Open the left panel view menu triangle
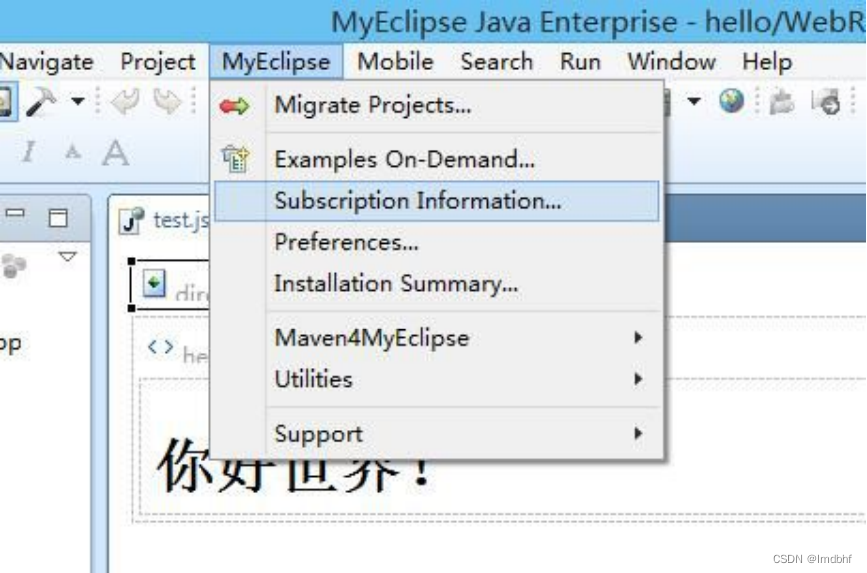The width and height of the screenshot is (867, 573). pyautogui.click(x=67, y=257)
